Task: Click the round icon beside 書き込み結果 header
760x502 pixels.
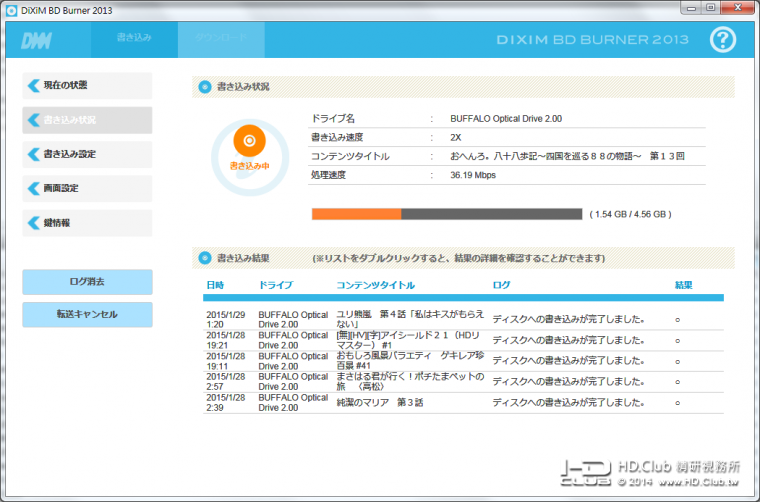Action: (x=205, y=258)
